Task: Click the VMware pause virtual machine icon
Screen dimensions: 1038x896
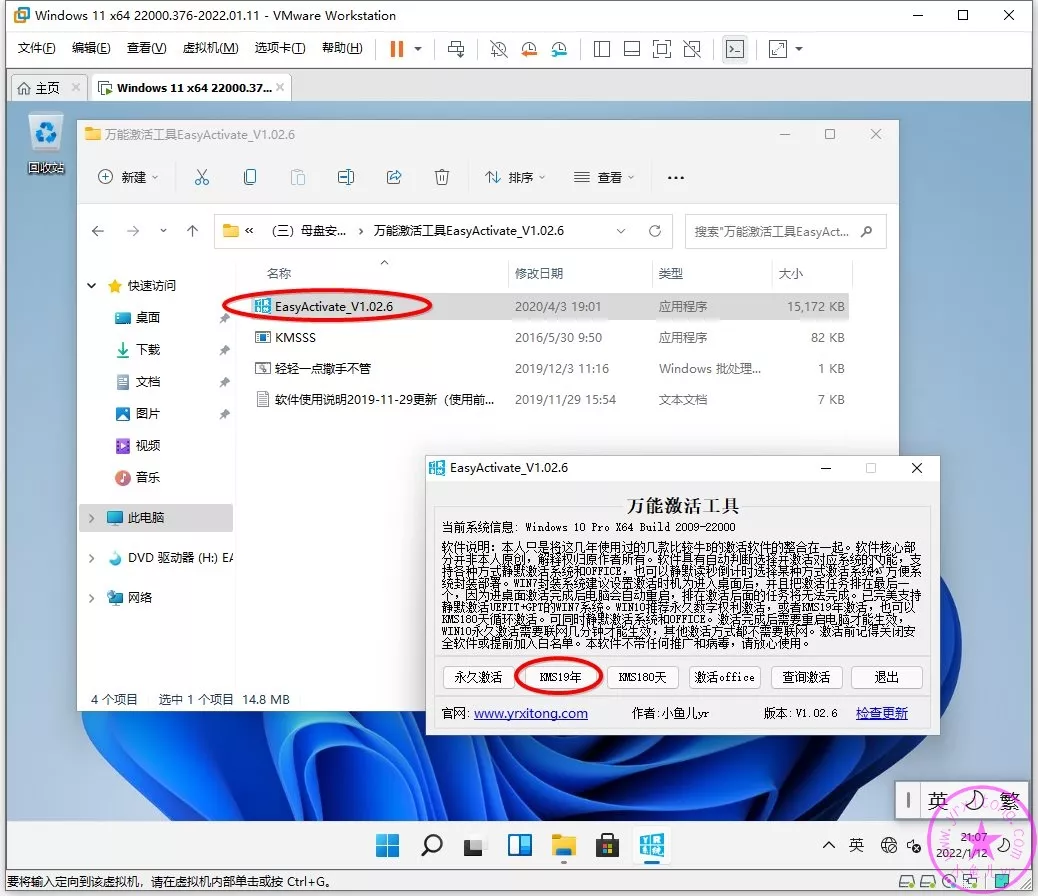Action: coord(397,48)
